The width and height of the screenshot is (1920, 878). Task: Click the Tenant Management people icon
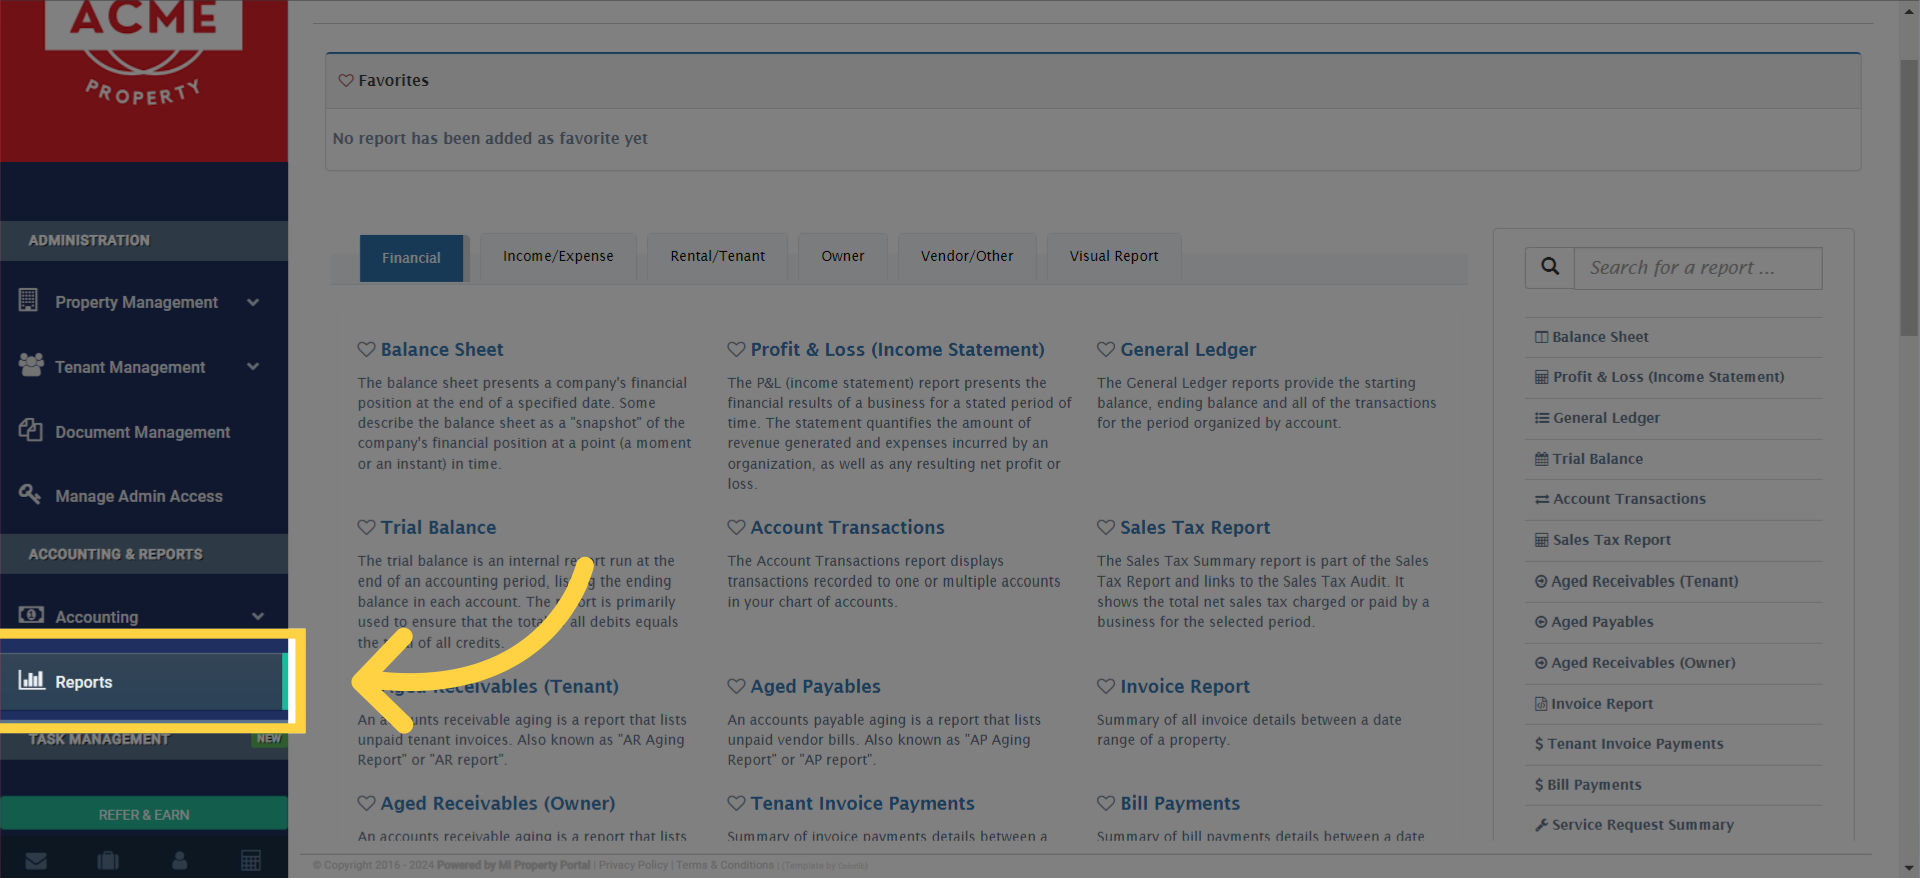pos(31,365)
